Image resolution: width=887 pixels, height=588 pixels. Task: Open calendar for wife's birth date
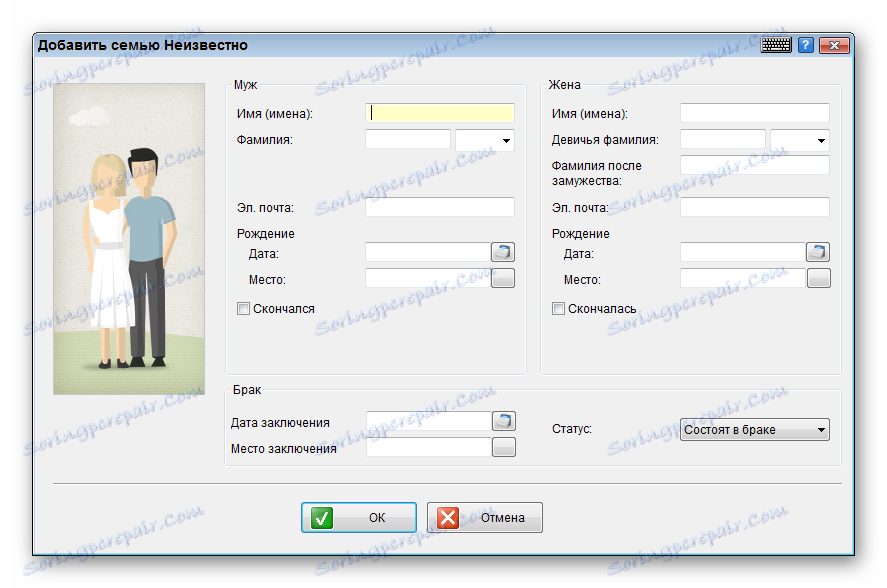[x=818, y=252]
